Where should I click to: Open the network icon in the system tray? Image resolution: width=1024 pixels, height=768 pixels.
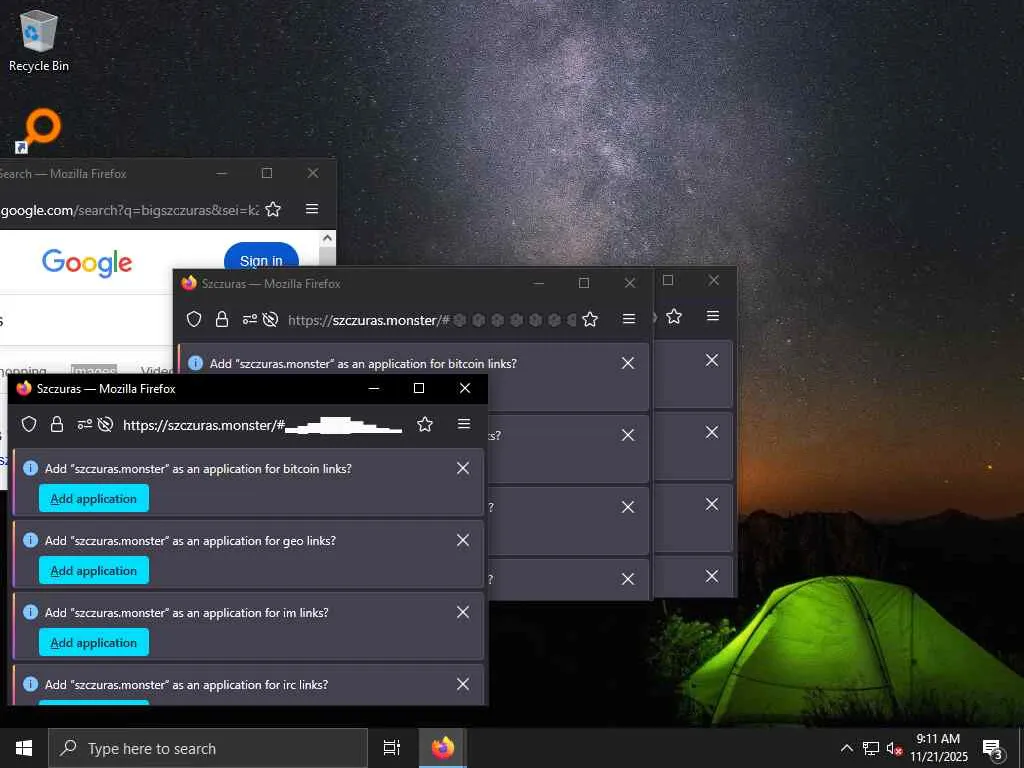(871, 748)
